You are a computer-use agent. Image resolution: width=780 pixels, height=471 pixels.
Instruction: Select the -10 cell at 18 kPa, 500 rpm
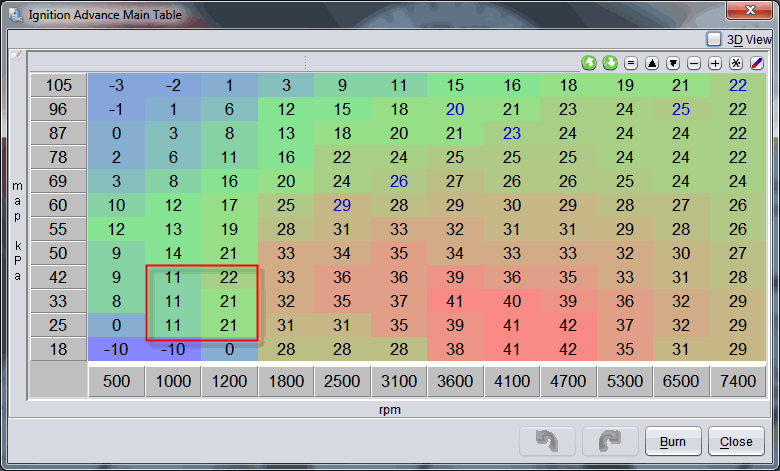tap(116, 349)
